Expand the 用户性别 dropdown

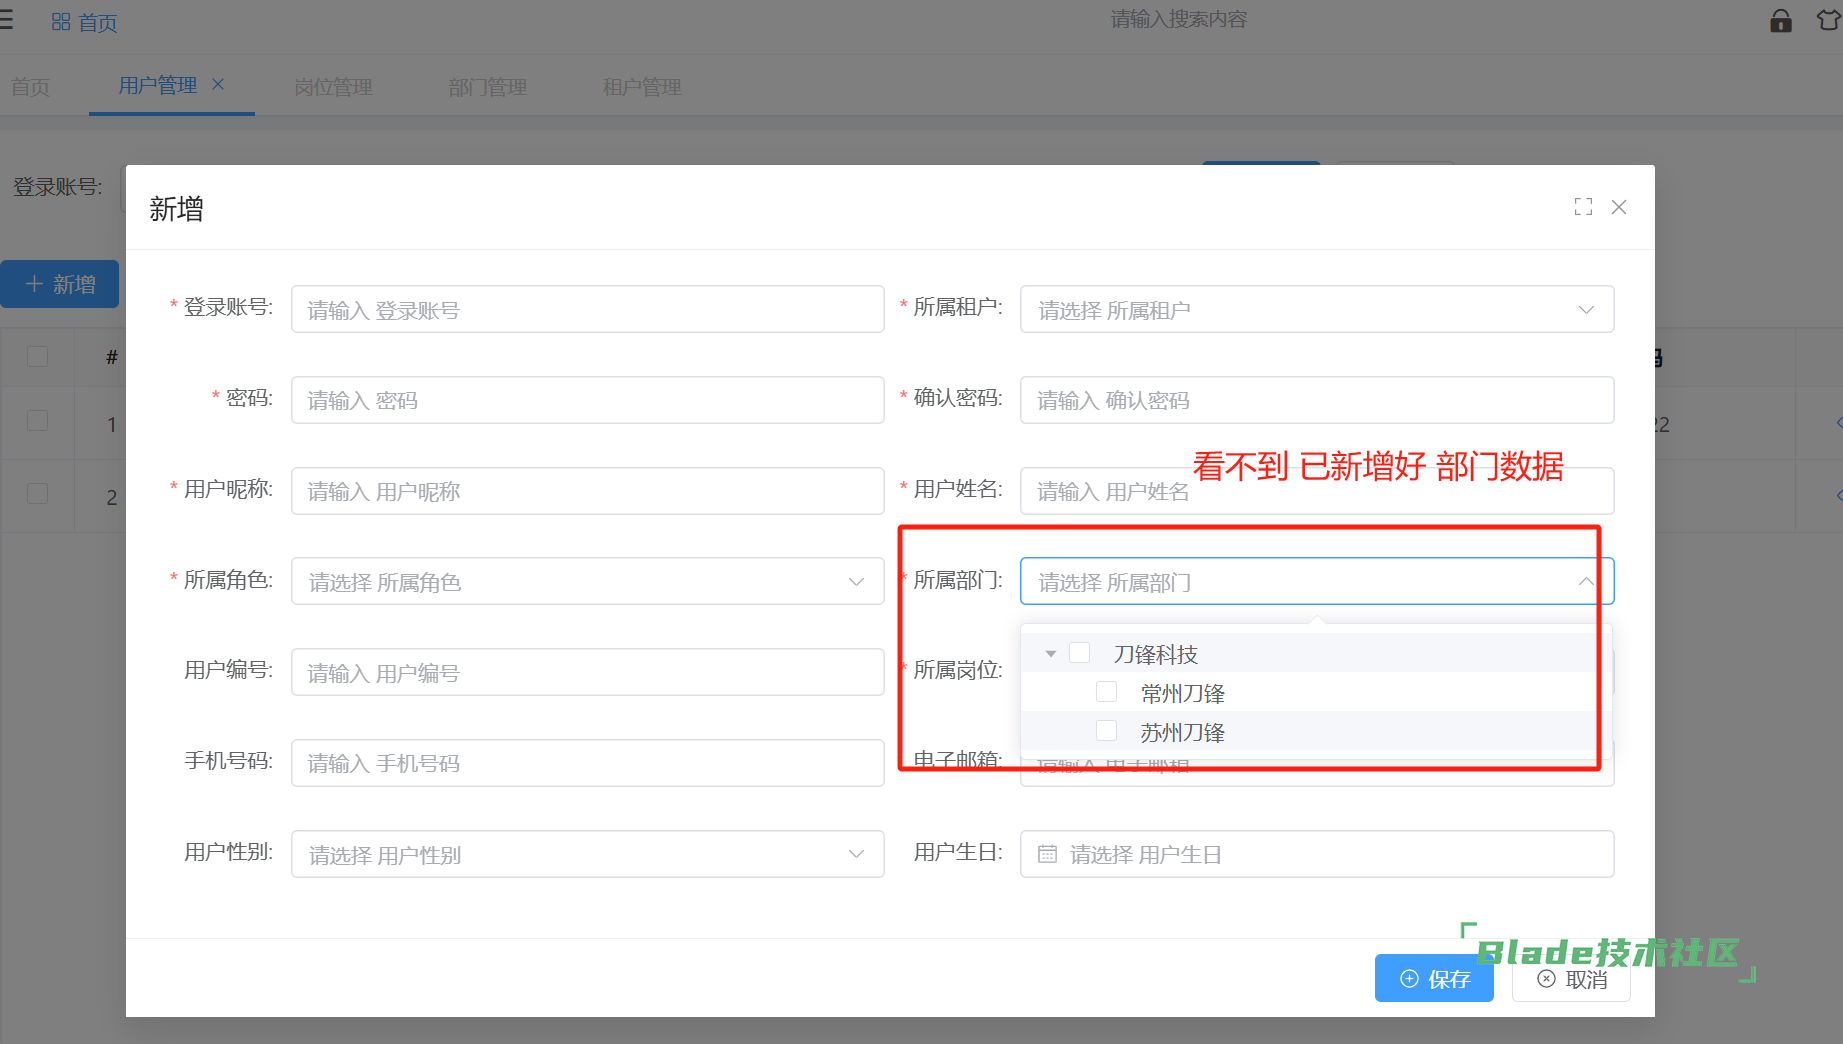pos(588,854)
